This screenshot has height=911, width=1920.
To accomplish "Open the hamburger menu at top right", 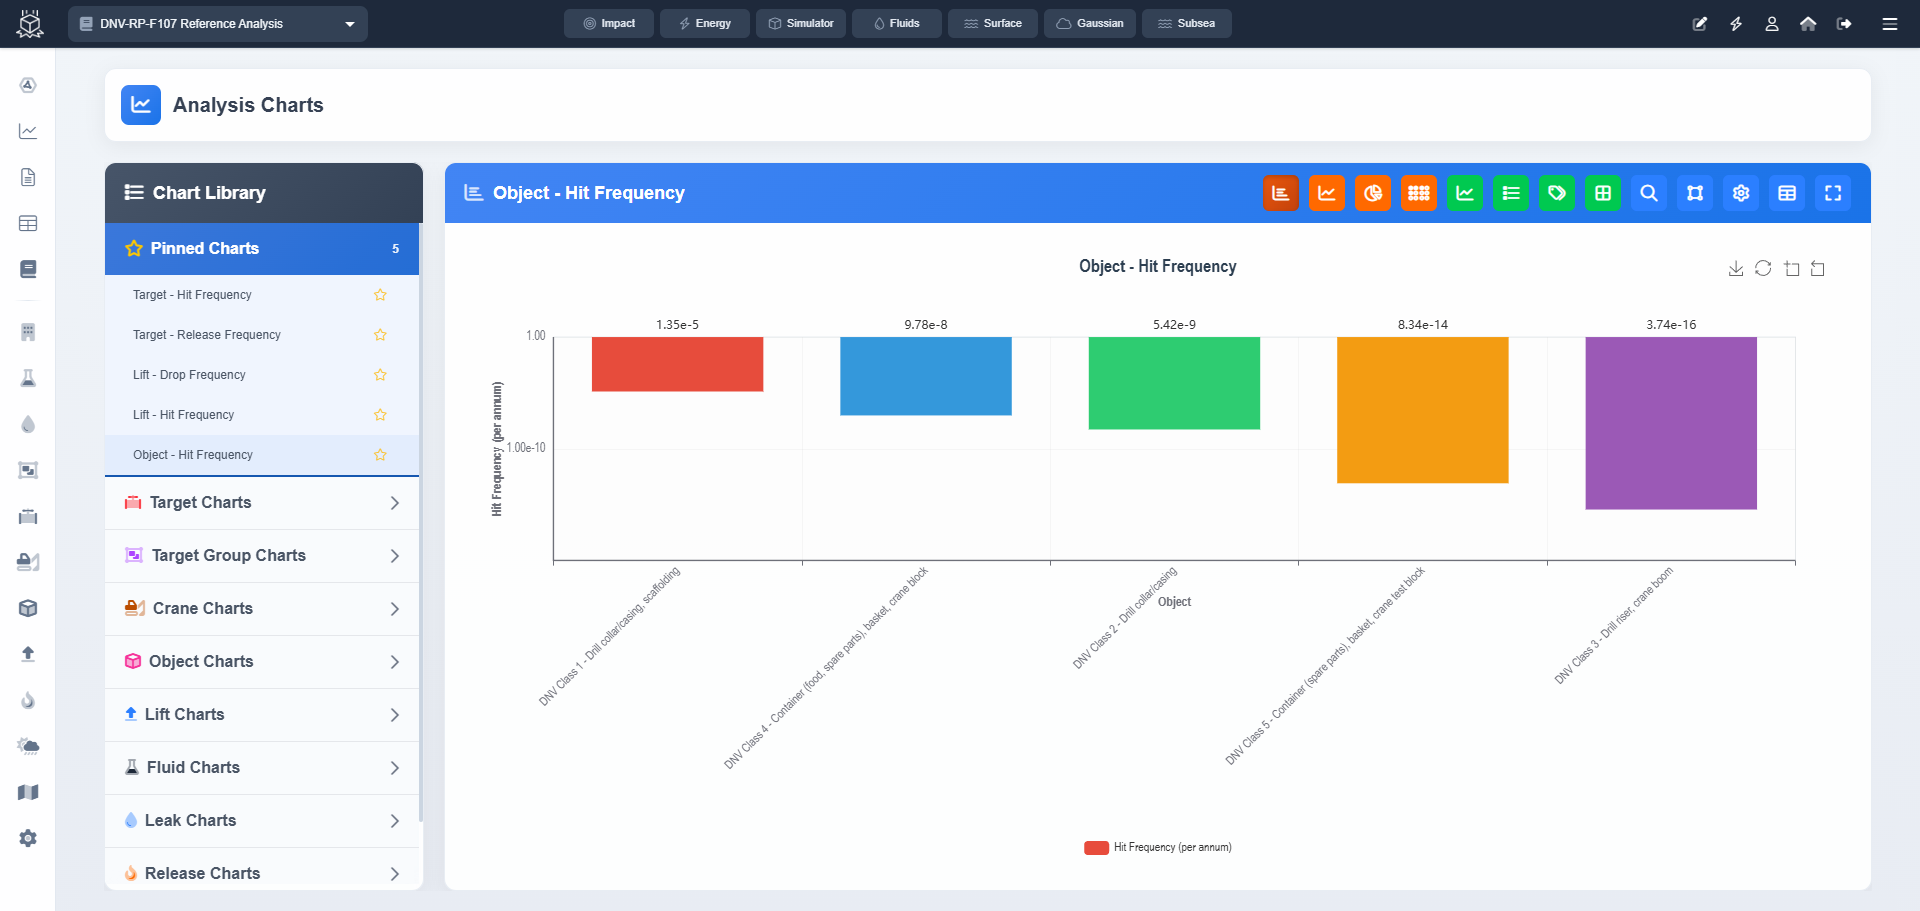I will pyautogui.click(x=1889, y=24).
